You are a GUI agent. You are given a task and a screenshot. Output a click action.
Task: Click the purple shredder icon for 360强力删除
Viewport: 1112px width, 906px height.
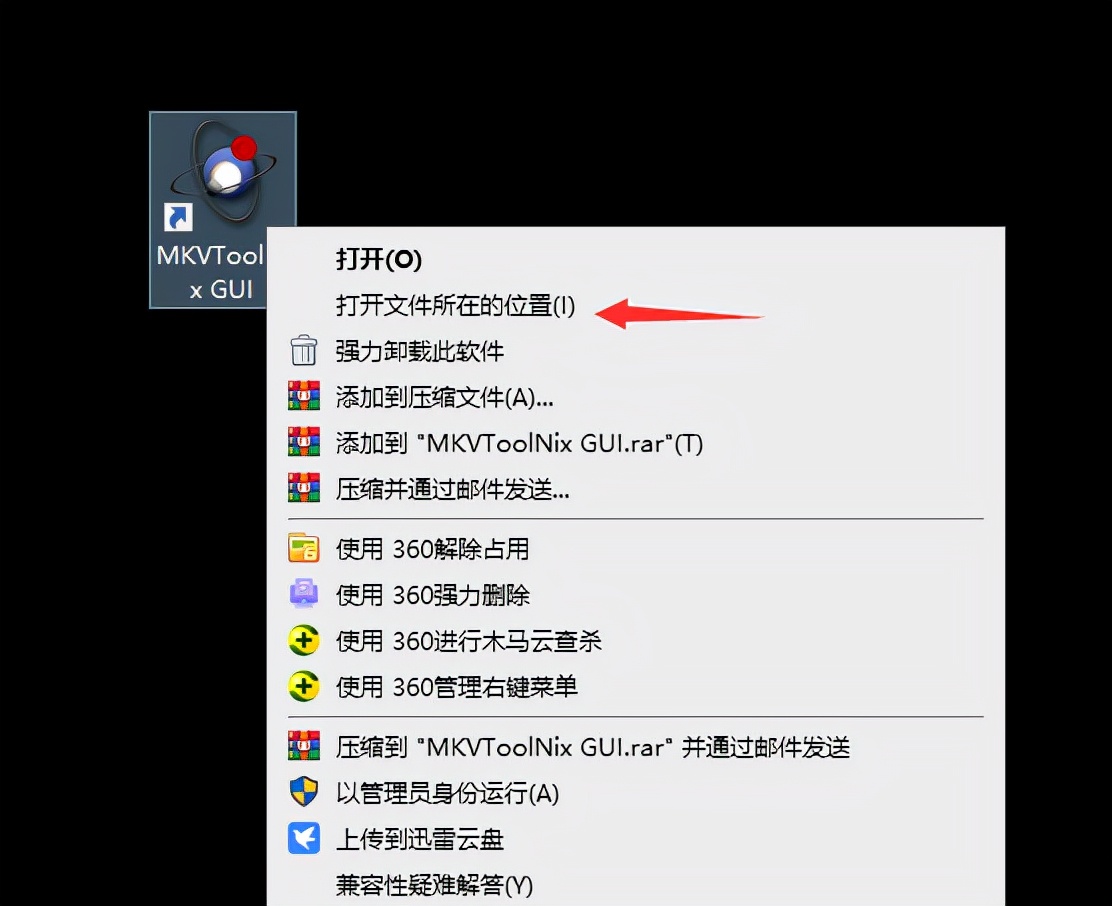point(304,594)
